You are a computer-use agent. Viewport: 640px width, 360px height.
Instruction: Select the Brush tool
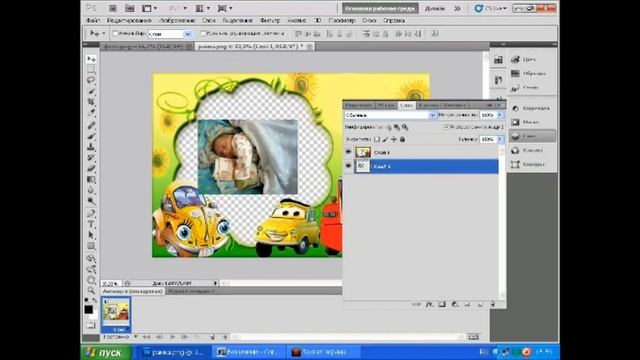pyautogui.click(x=91, y=136)
